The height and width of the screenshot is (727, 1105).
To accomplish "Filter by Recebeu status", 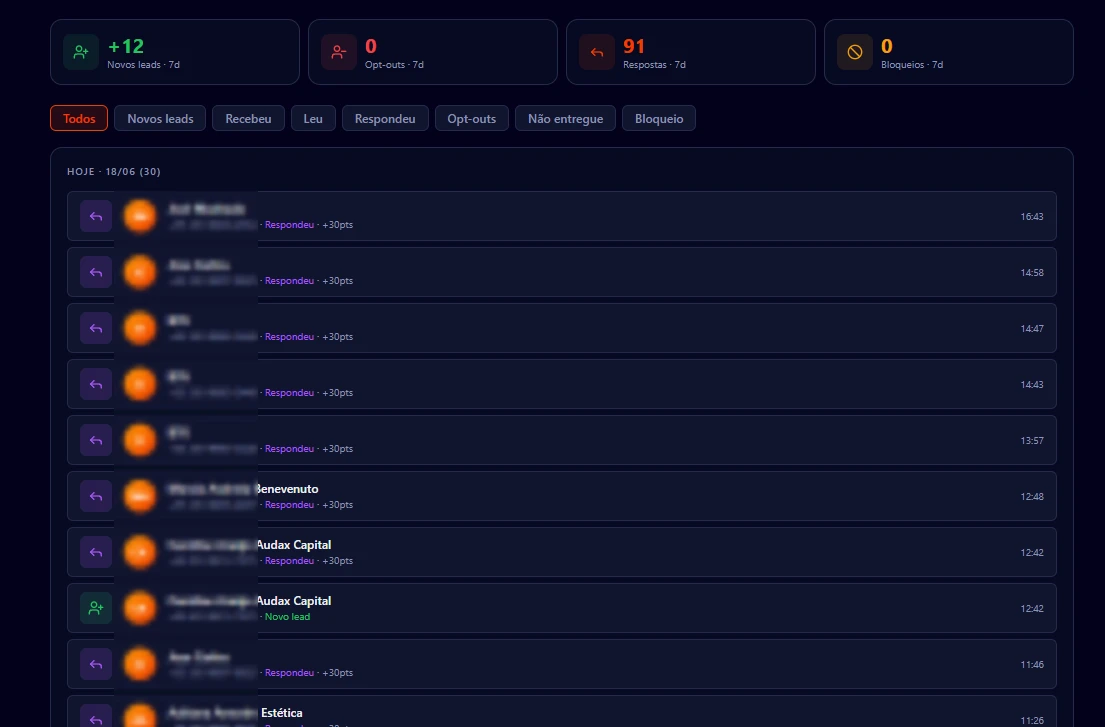I will pyautogui.click(x=248, y=118).
